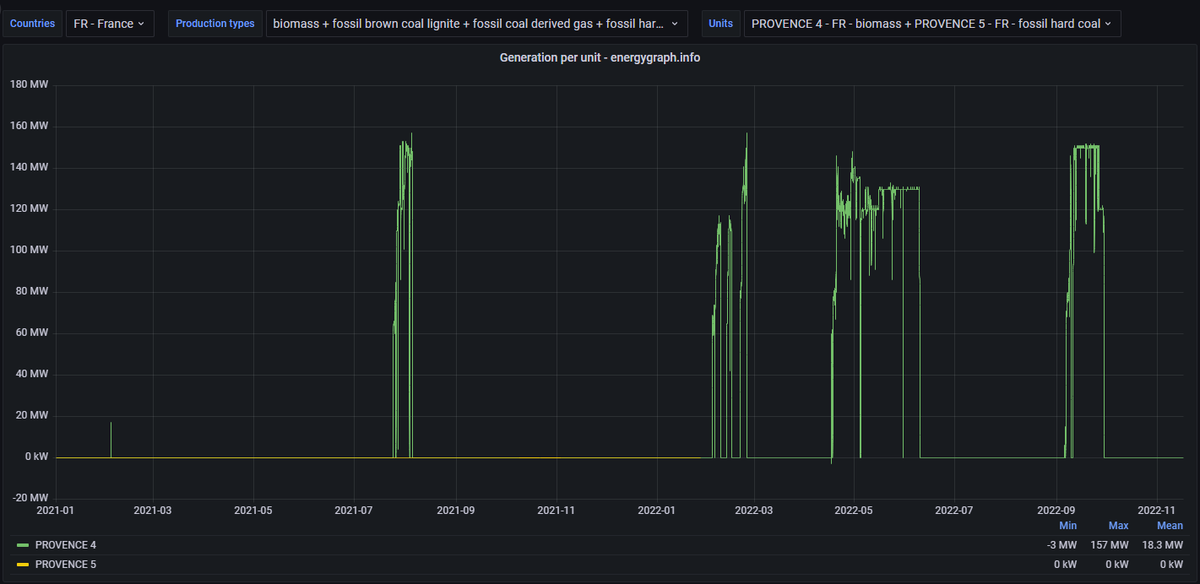Click the chevron icon beside FR - France
This screenshot has width=1200, height=584.
click(x=141, y=23)
